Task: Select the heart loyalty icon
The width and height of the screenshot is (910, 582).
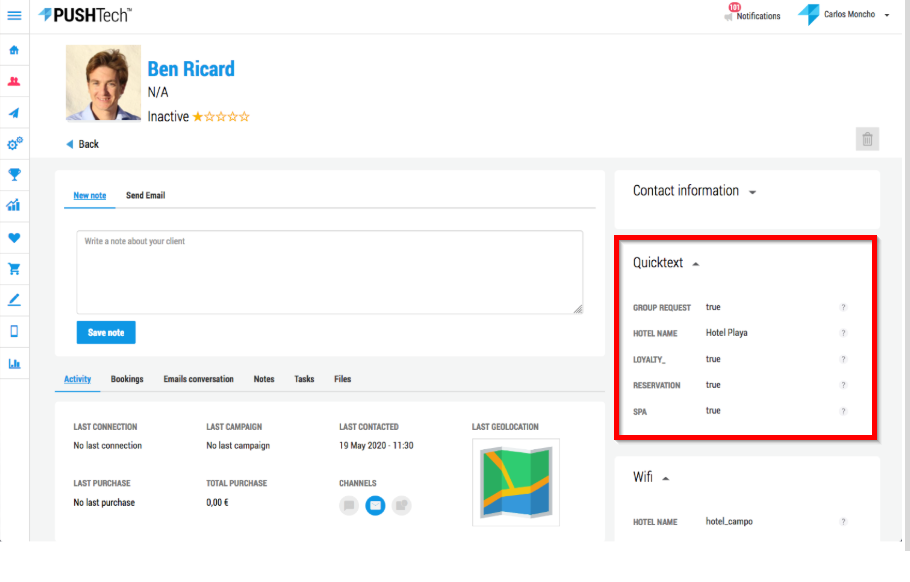Action: coord(14,237)
